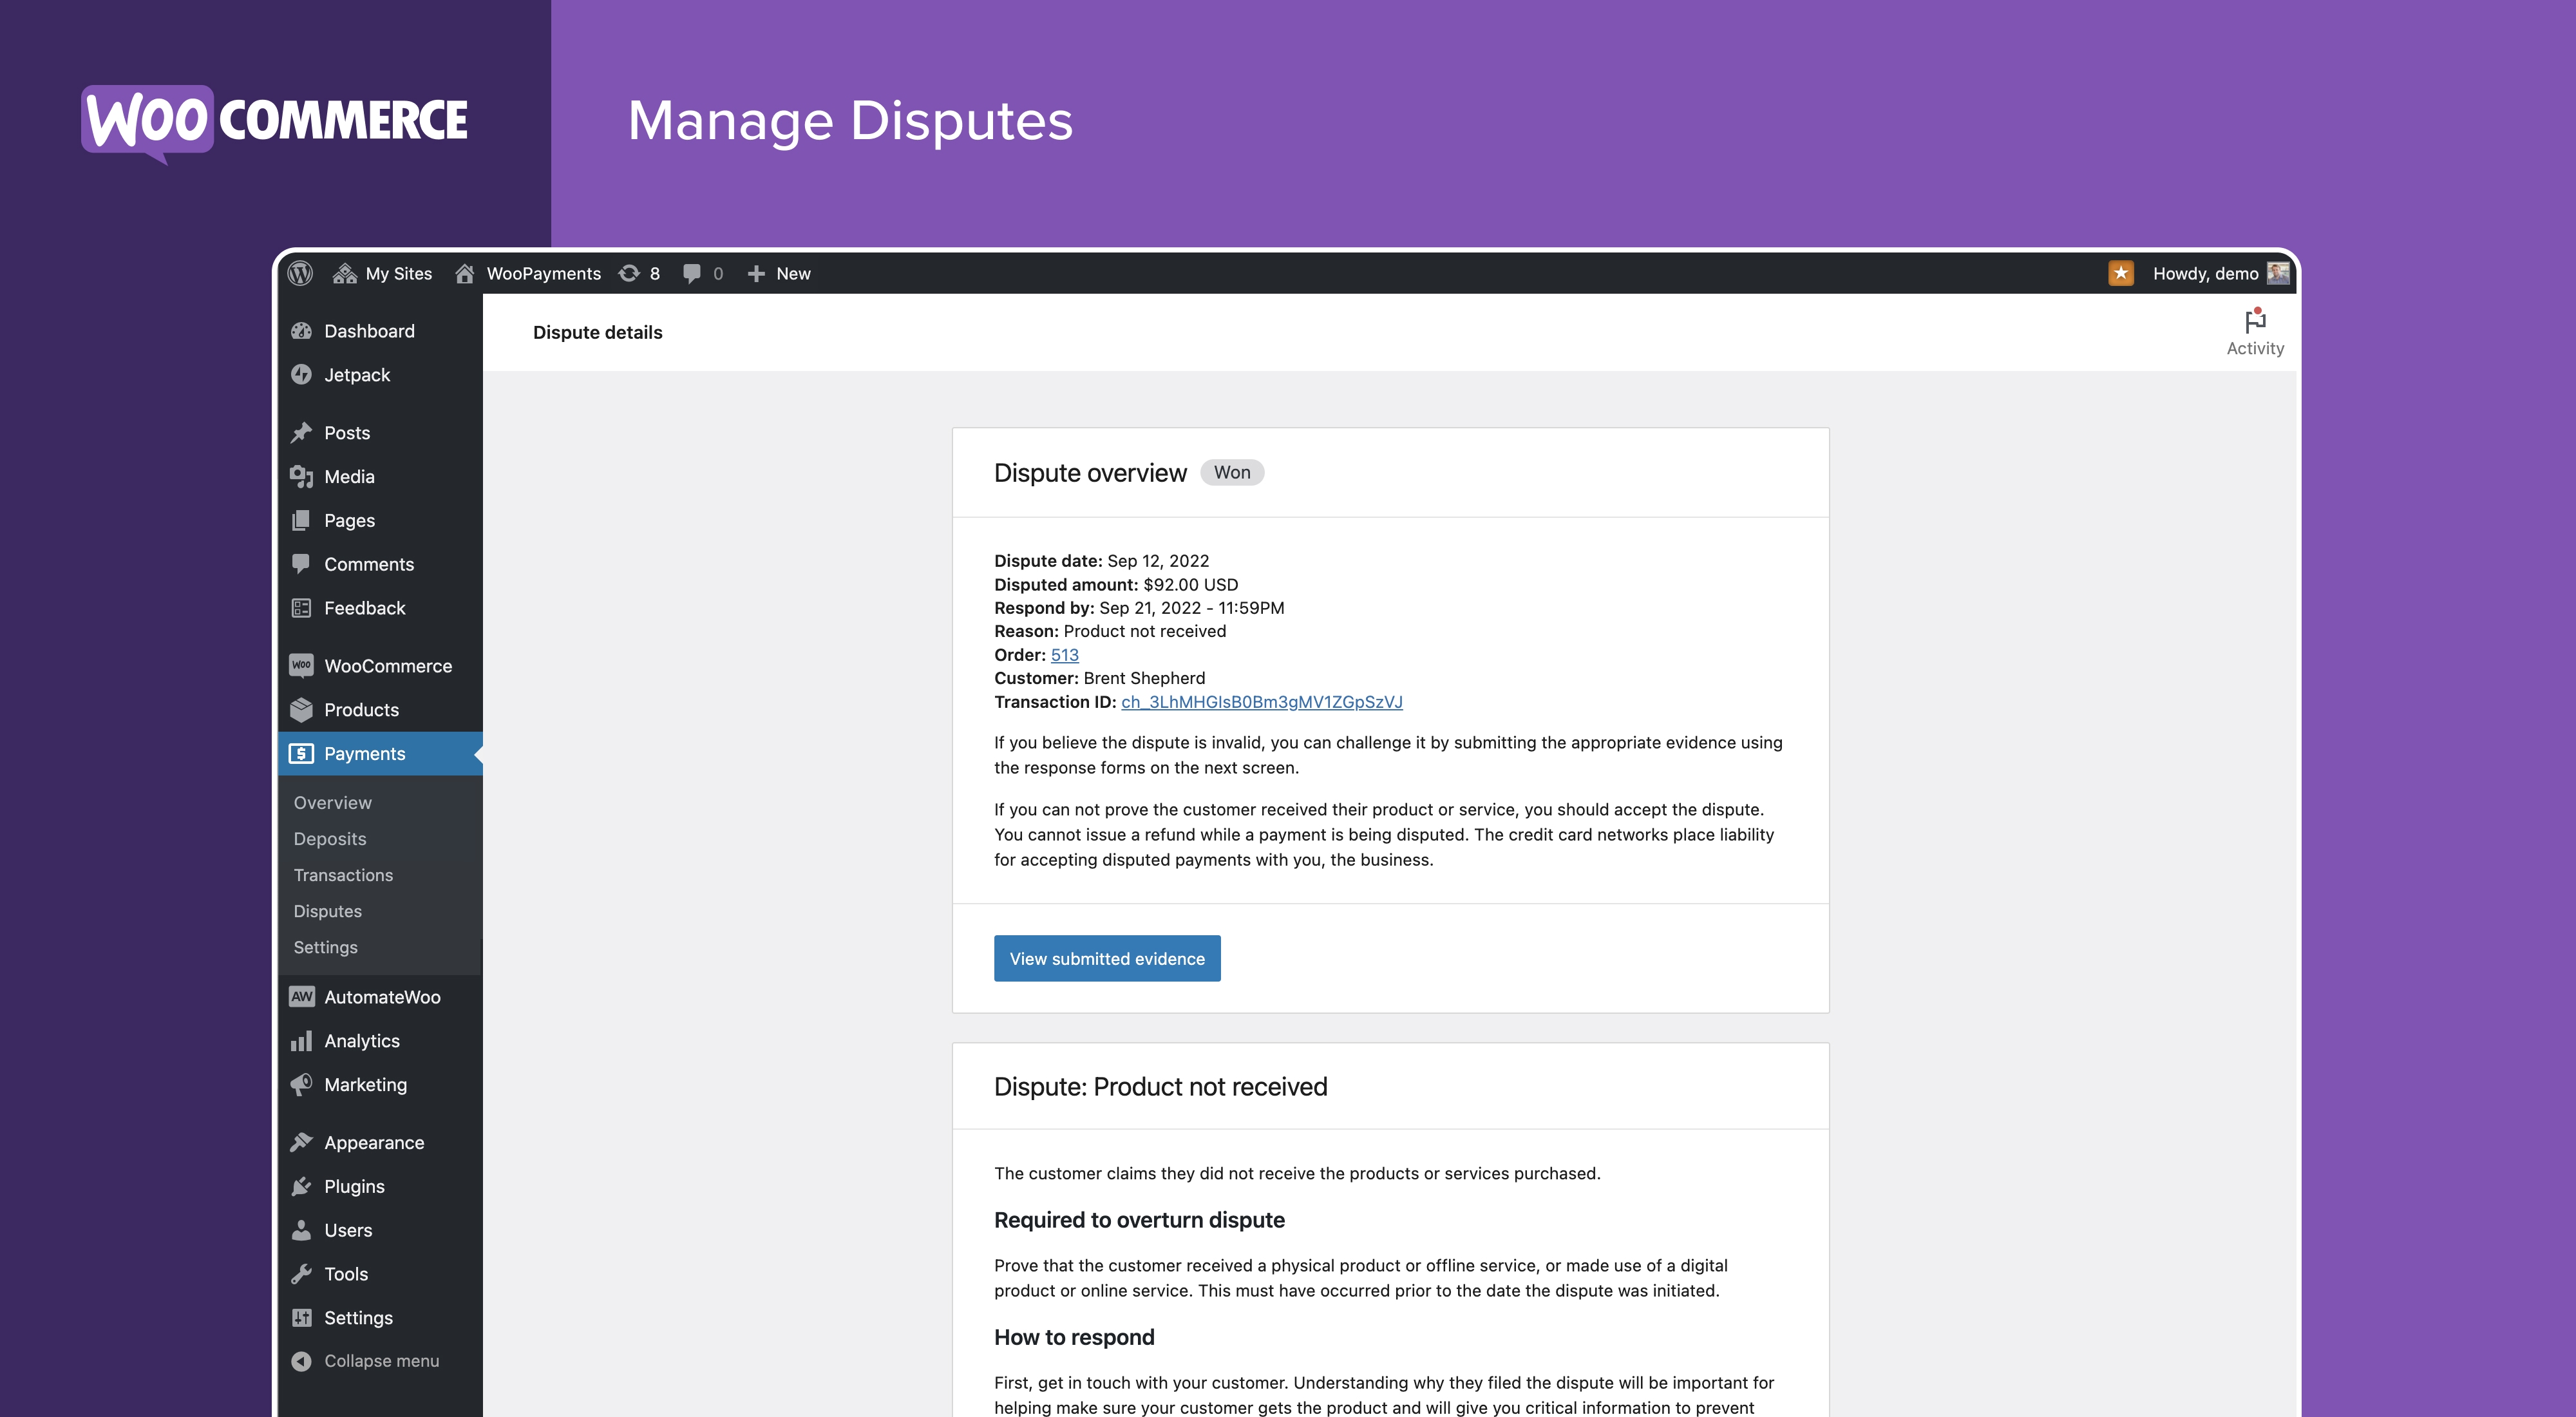
Task: Open Analytics from the sidebar
Action: [x=361, y=1041]
